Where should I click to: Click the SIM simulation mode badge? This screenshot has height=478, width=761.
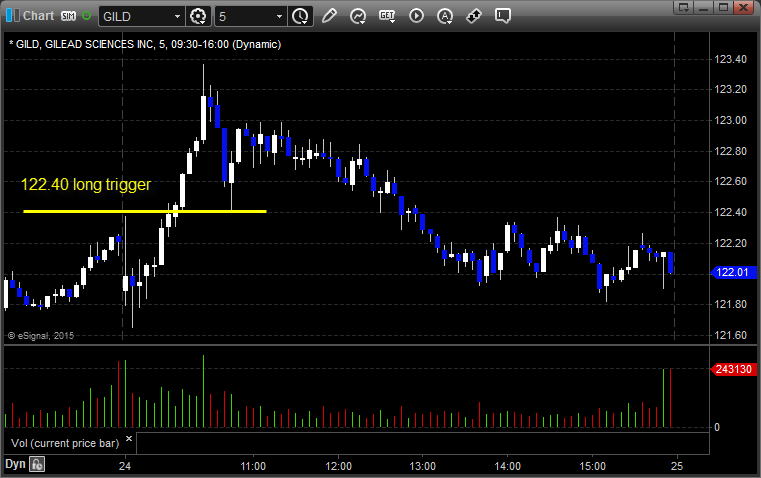pos(68,16)
